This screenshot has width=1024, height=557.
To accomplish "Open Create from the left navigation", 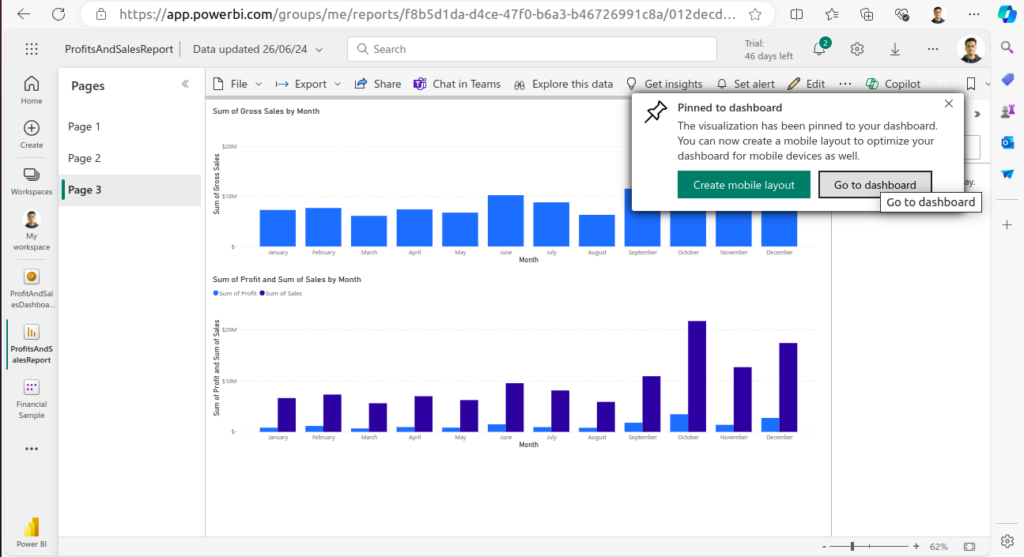I will [x=32, y=134].
